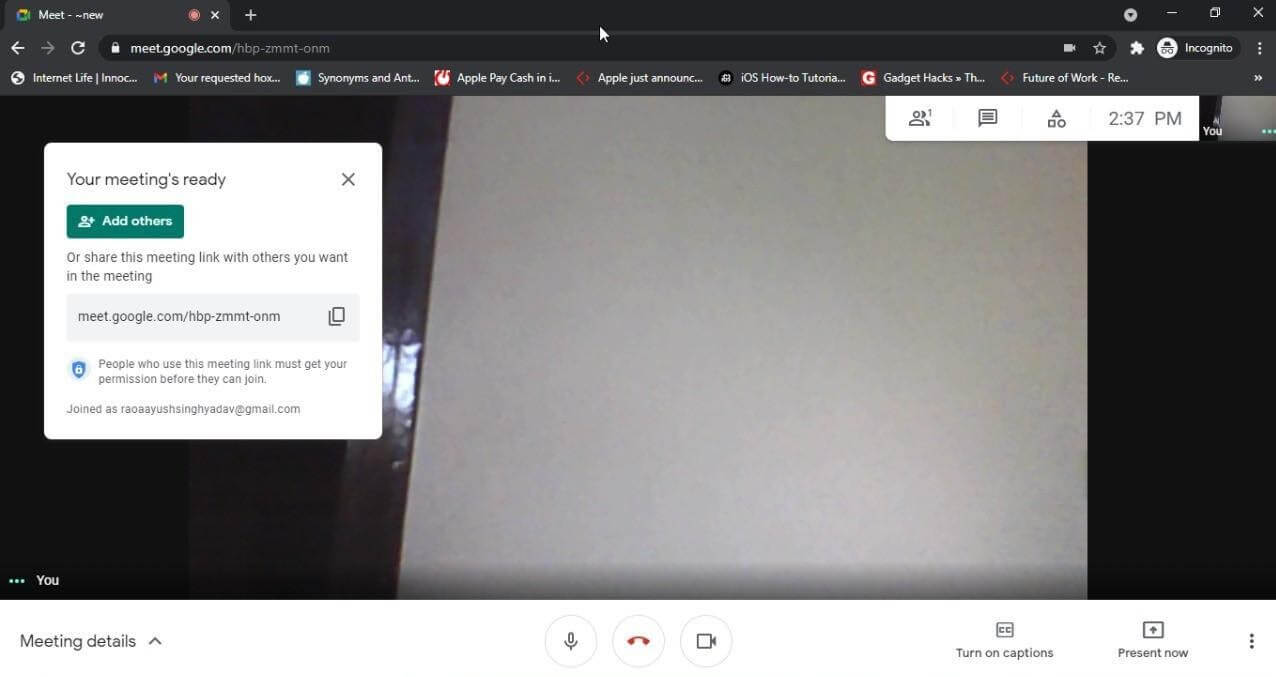Open more options three-dot menu in Meet
Screen dimensions: 1276x677
click(x=1251, y=641)
